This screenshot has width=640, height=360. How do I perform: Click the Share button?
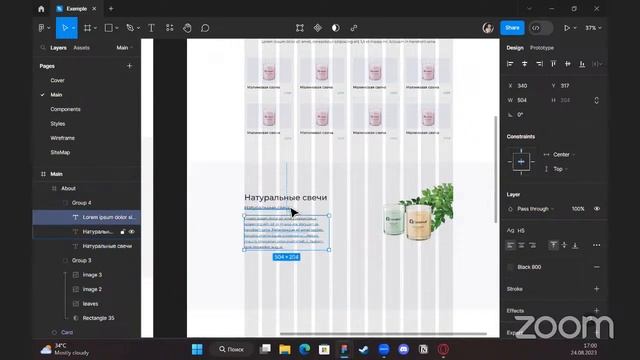click(512, 28)
